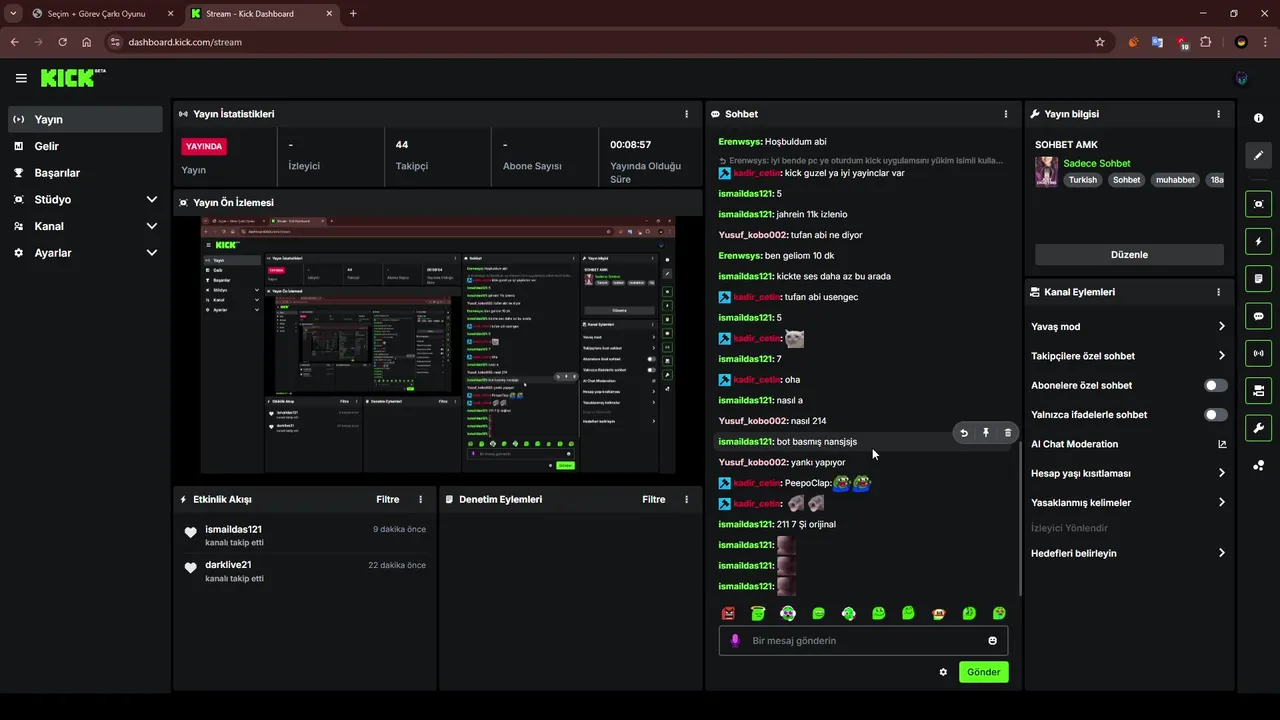Open Hesap yaşı kısıtlaması settings
This screenshot has height=720, width=1280.
(1129, 473)
